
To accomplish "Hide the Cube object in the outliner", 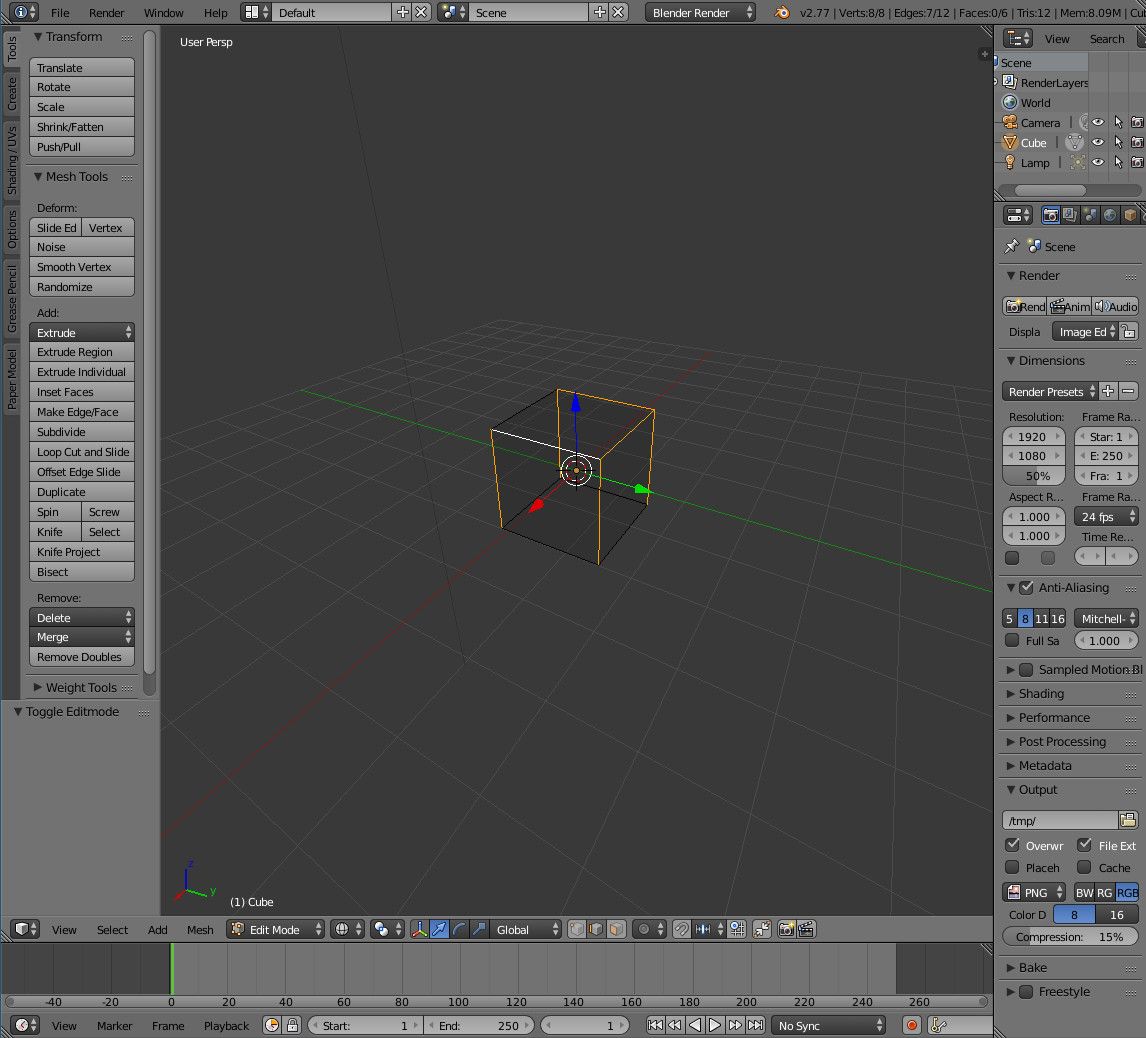I will pos(1097,142).
